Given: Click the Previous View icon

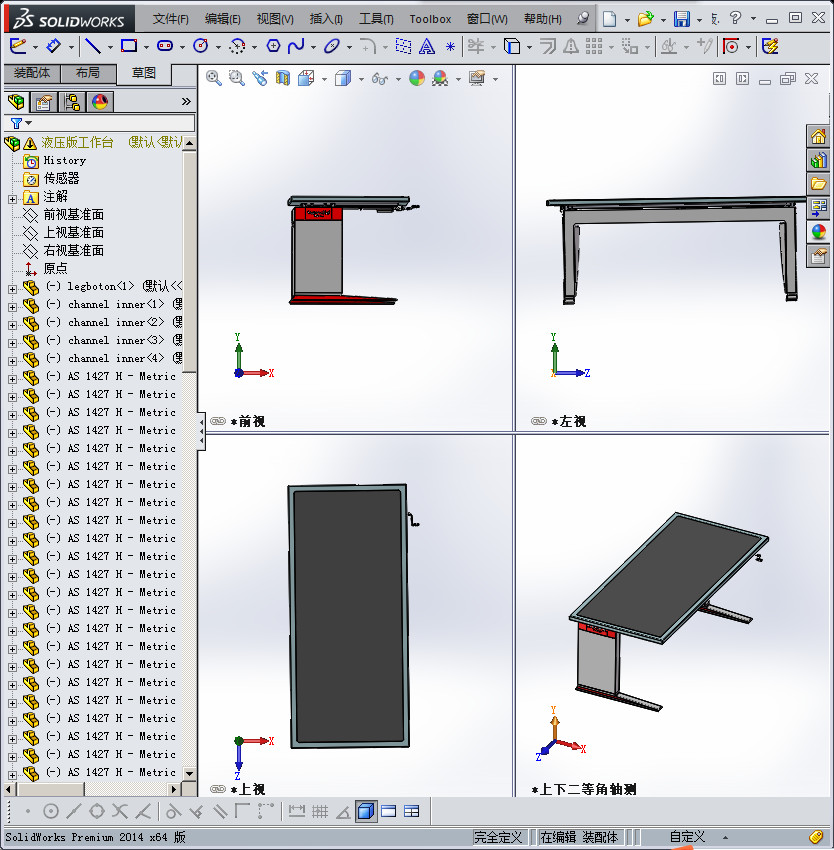Looking at the screenshot, I should (x=260, y=79).
